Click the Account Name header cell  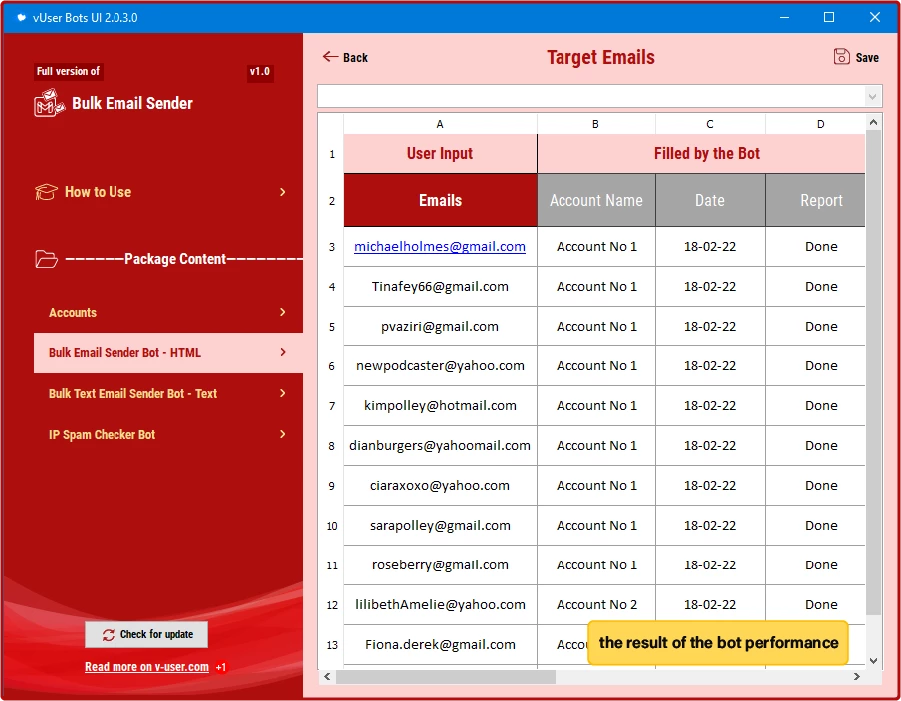click(x=596, y=201)
